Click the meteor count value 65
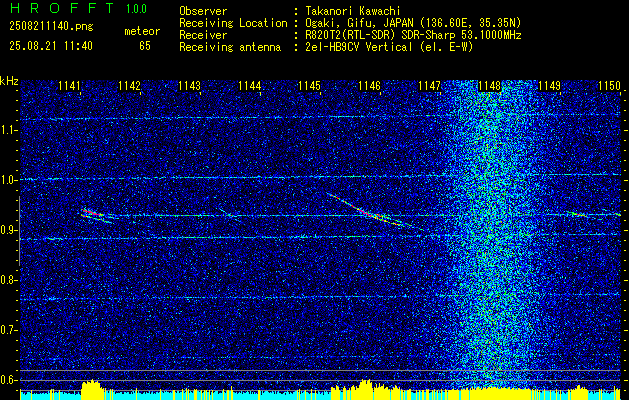Image resolution: width=629 pixels, height=400 pixels. (145, 46)
